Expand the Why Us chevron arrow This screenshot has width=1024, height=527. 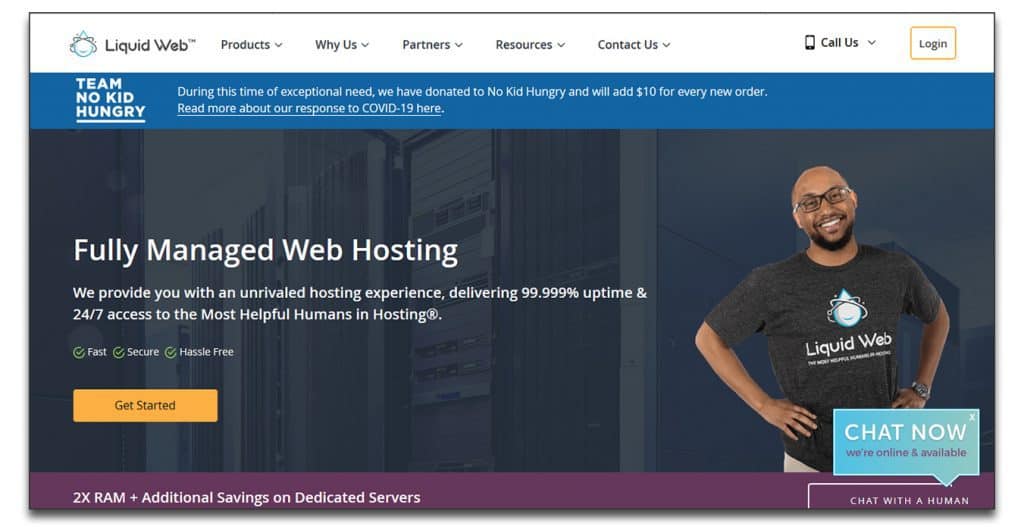click(x=365, y=45)
